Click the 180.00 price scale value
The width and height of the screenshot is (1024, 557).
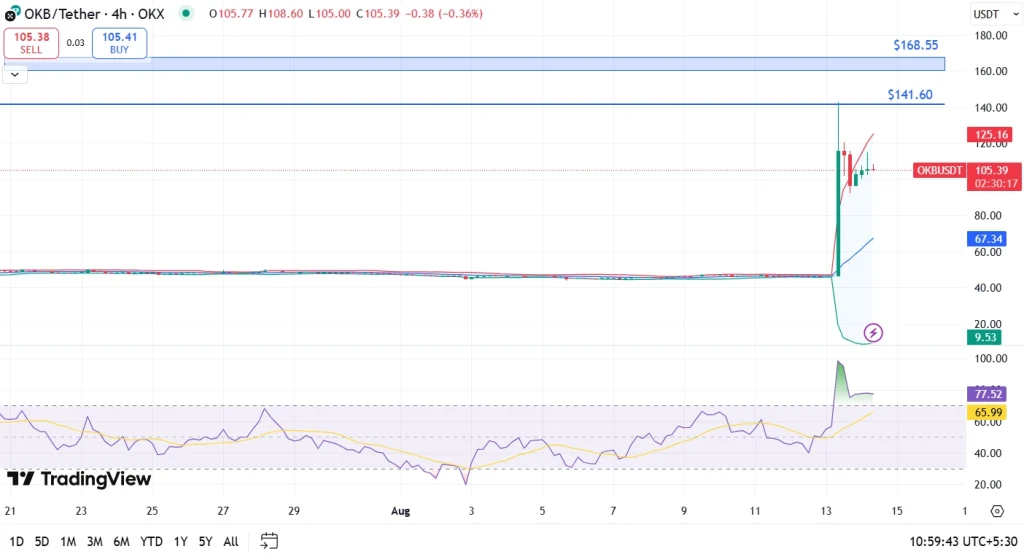point(991,36)
